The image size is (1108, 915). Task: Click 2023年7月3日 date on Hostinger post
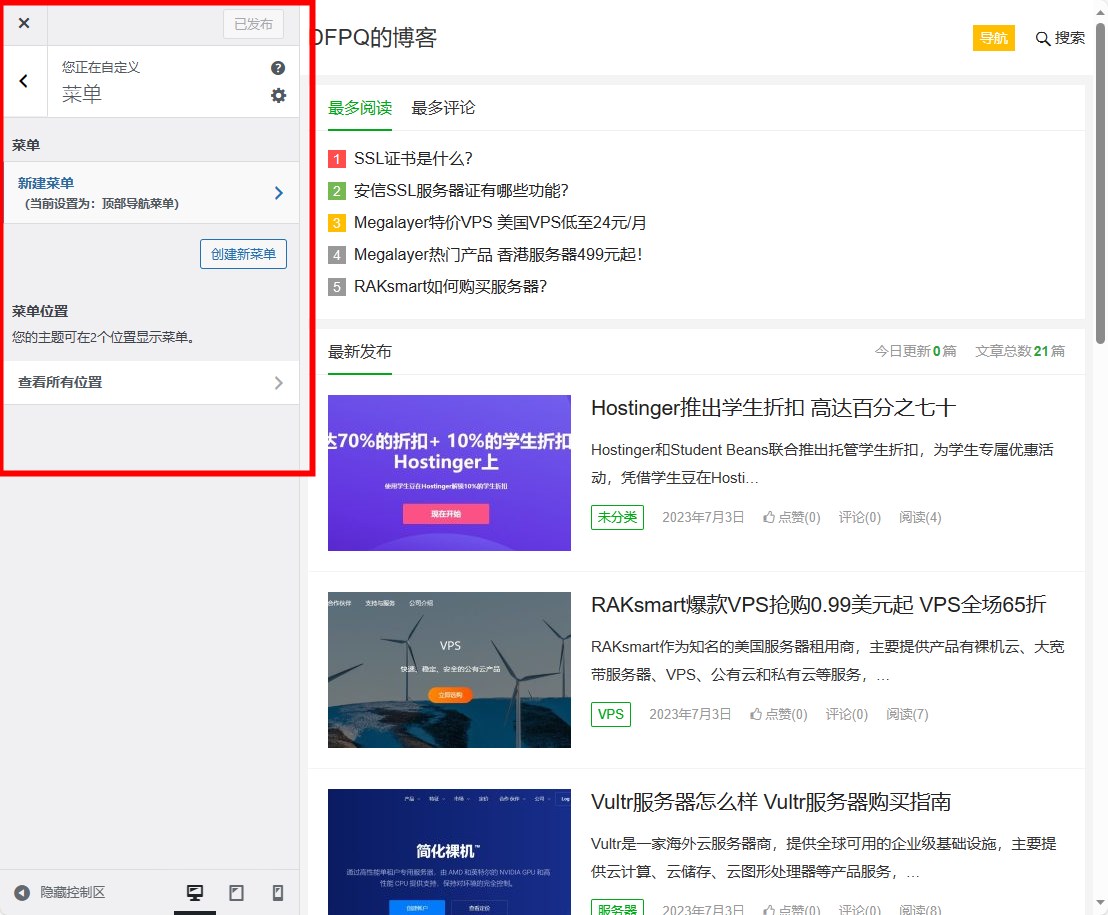[703, 517]
